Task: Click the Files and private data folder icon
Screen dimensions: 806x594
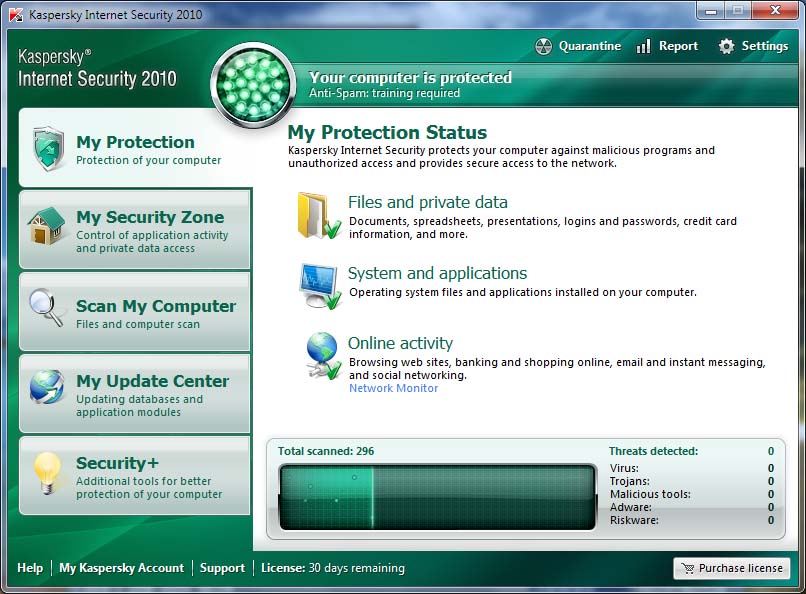Action: click(x=319, y=216)
